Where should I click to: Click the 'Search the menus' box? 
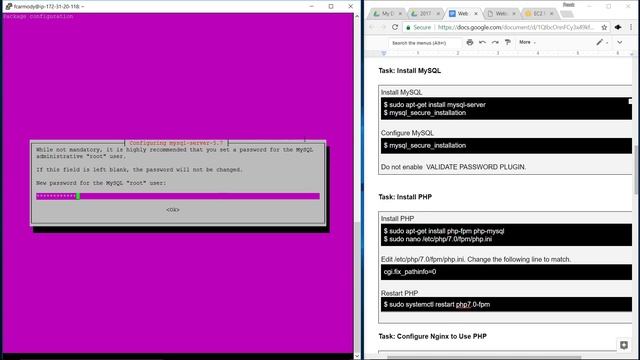coord(425,43)
